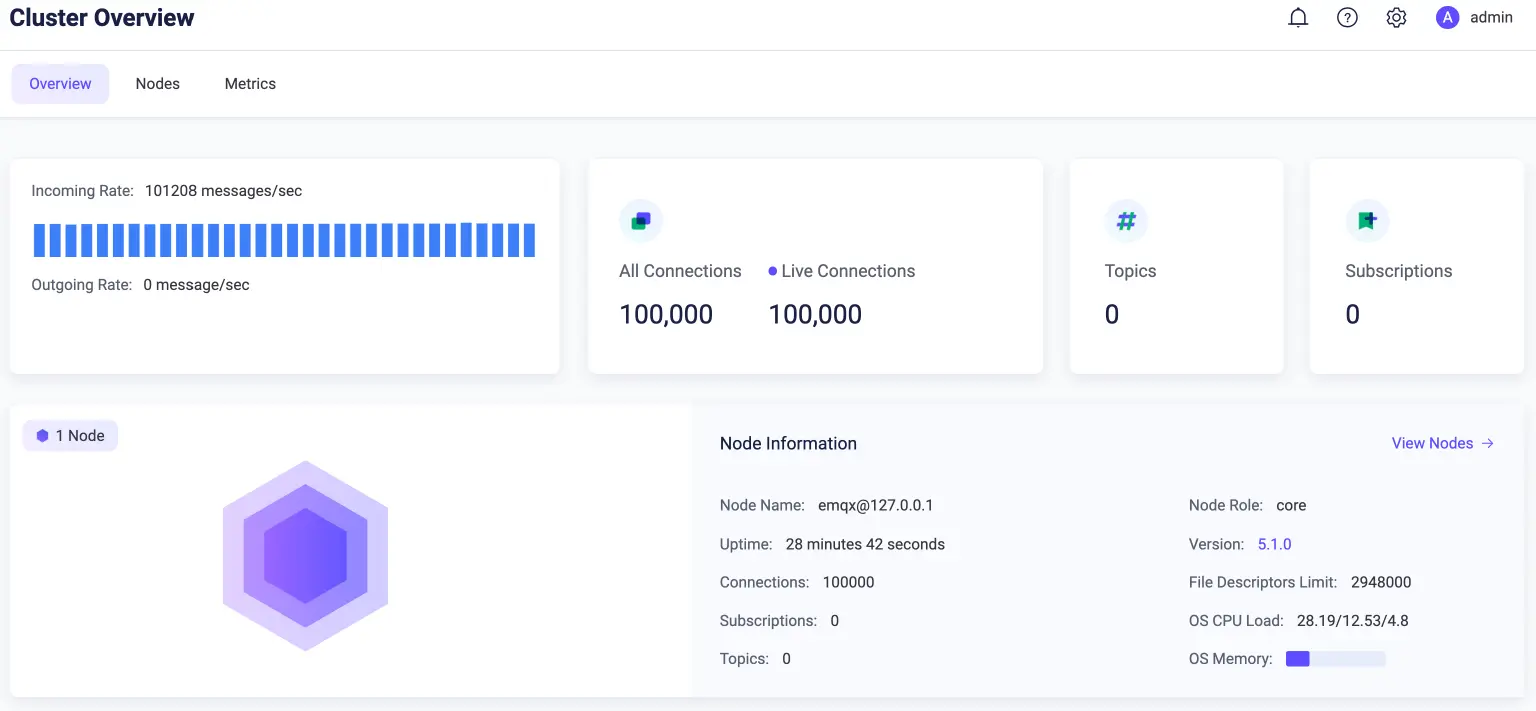1536x711 pixels.
Task: Click the admin avatar icon
Action: pyautogui.click(x=1447, y=17)
